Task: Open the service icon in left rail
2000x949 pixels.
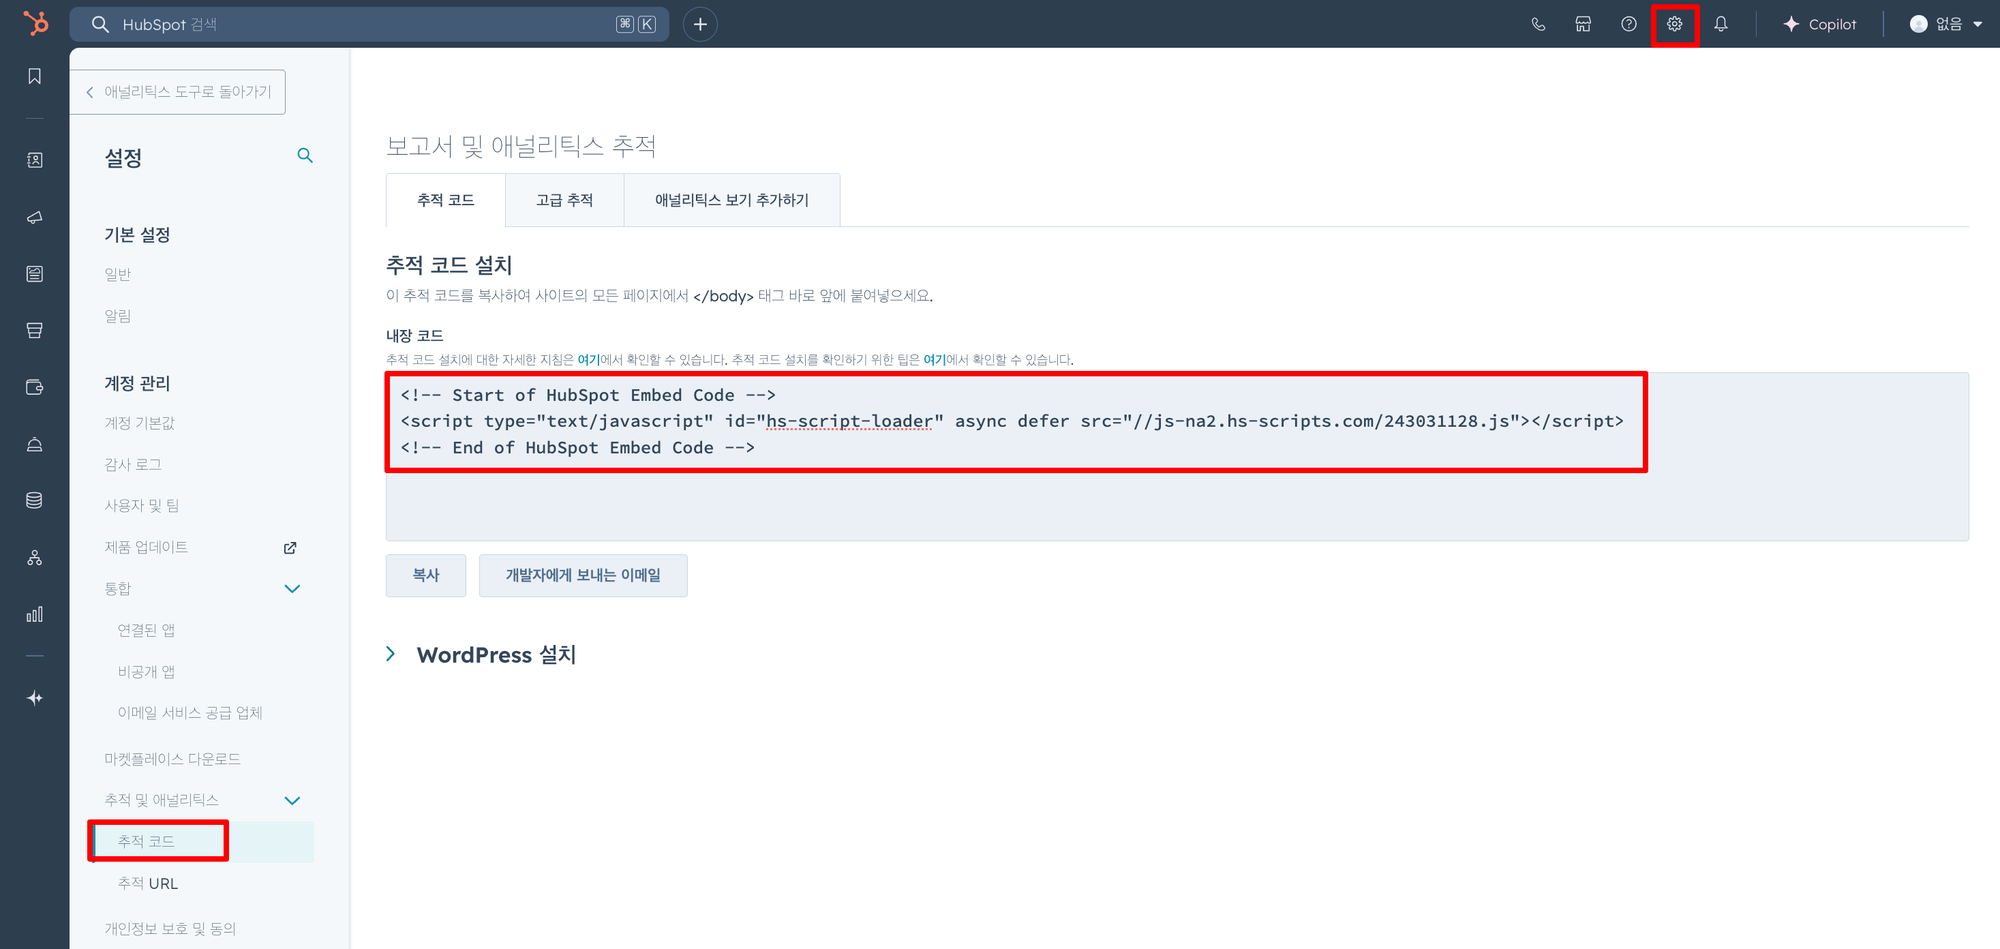Action: (x=35, y=445)
